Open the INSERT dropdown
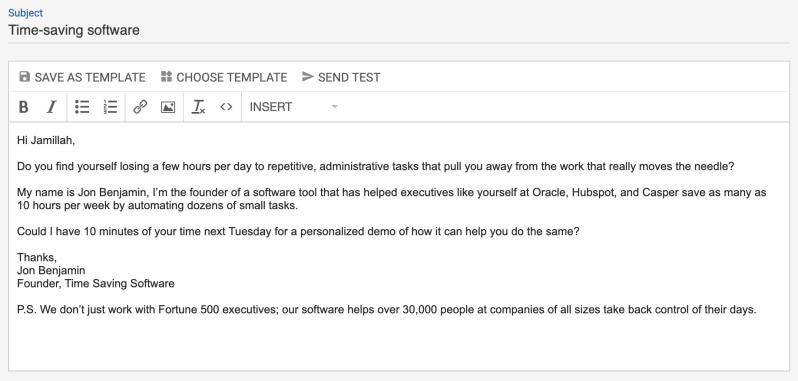 click(x=293, y=107)
